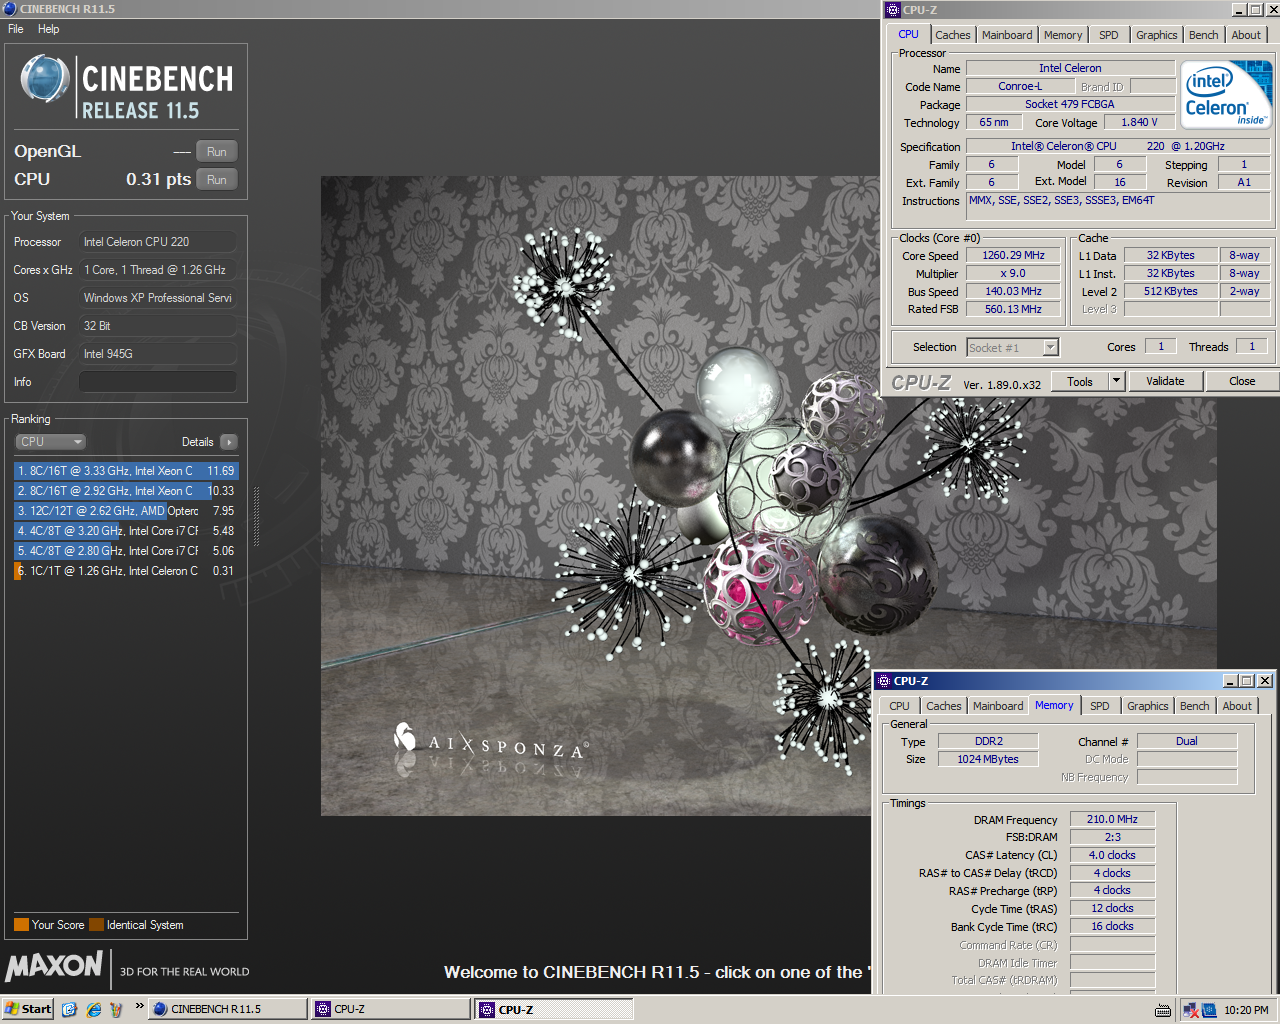The image size is (1280, 1024).
Task: Select ranking row 8C/16T @ 2.92 GHz Xeon
Action: (x=126, y=491)
